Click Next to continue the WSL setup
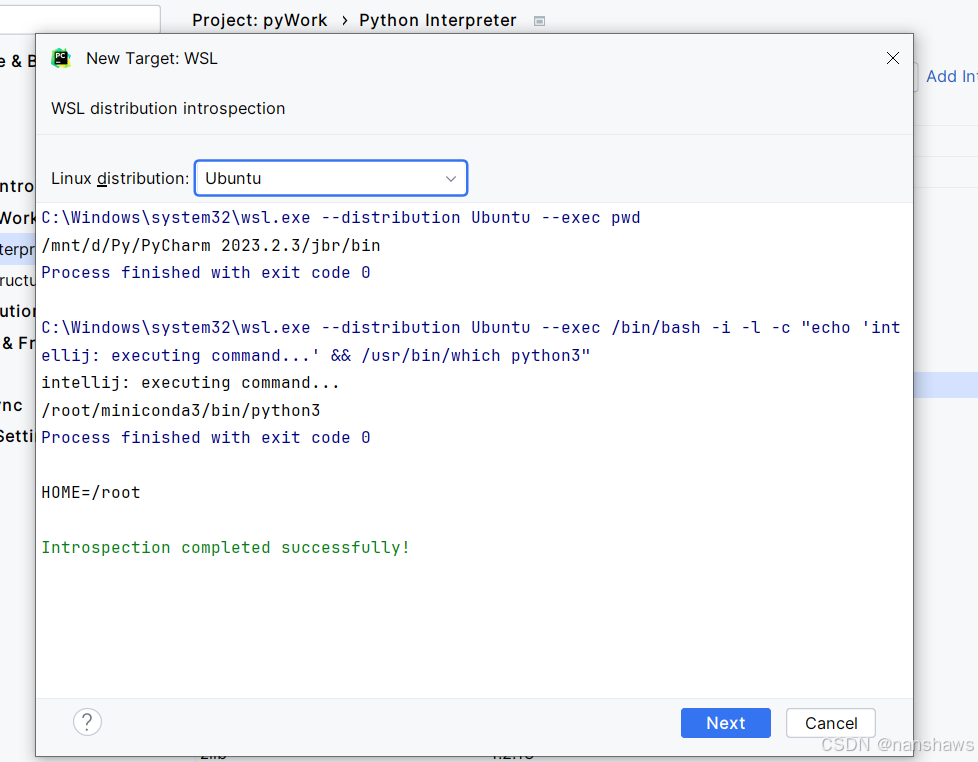978x762 pixels. (725, 723)
